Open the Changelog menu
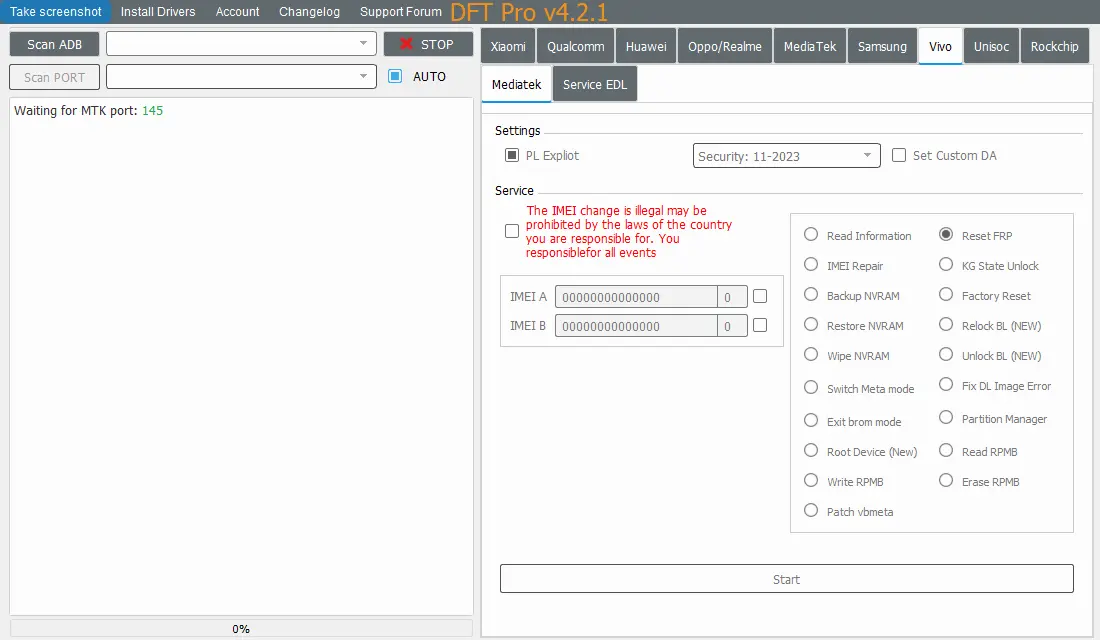The width and height of the screenshot is (1100, 640). pyautogui.click(x=309, y=11)
